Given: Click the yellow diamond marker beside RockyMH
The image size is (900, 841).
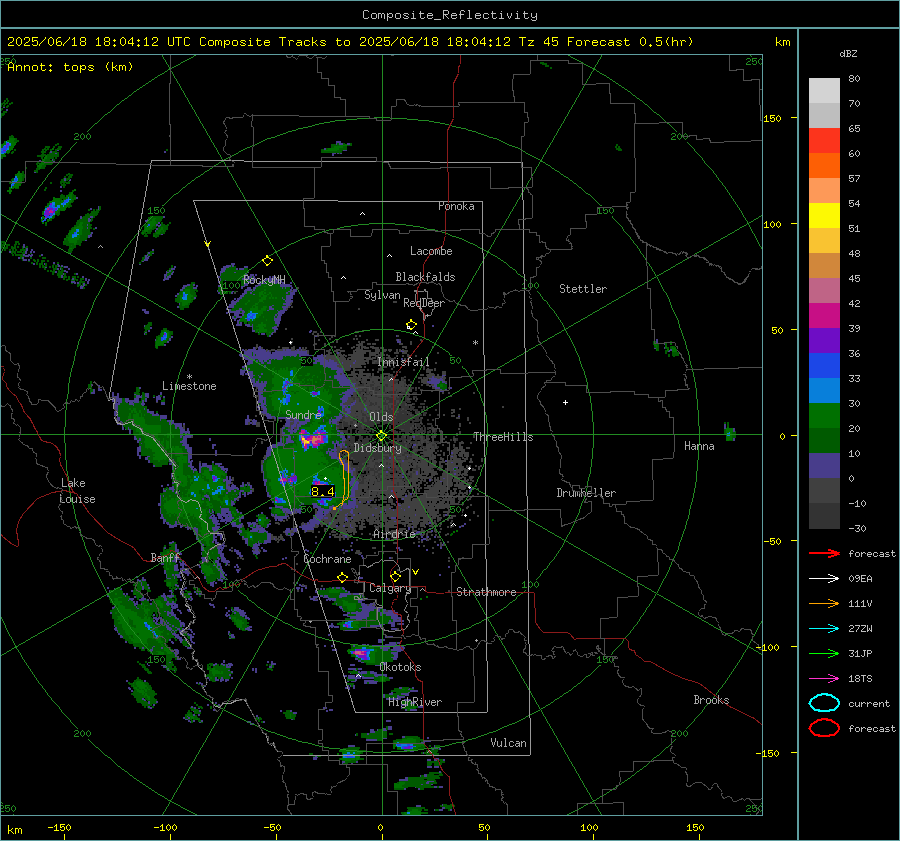Looking at the screenshot, I should coord(267,261).
